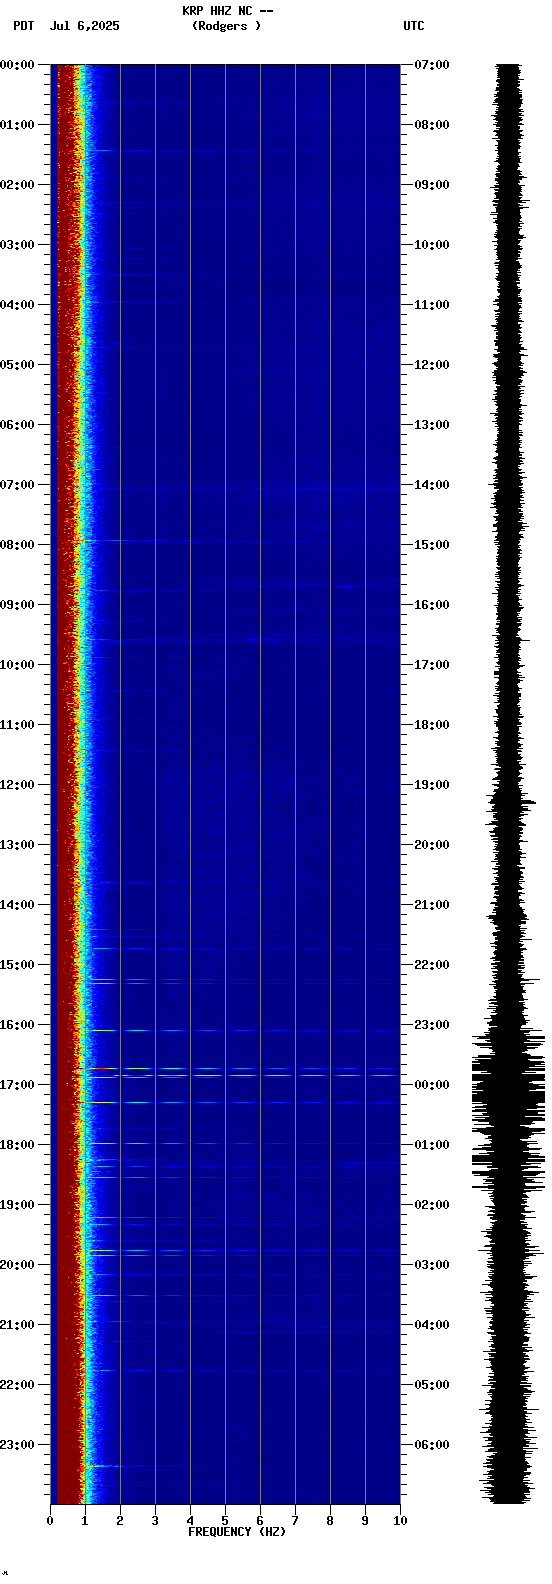Click the 18:00 PDT time label
552x1584 pixels.
pos(17,1145)
